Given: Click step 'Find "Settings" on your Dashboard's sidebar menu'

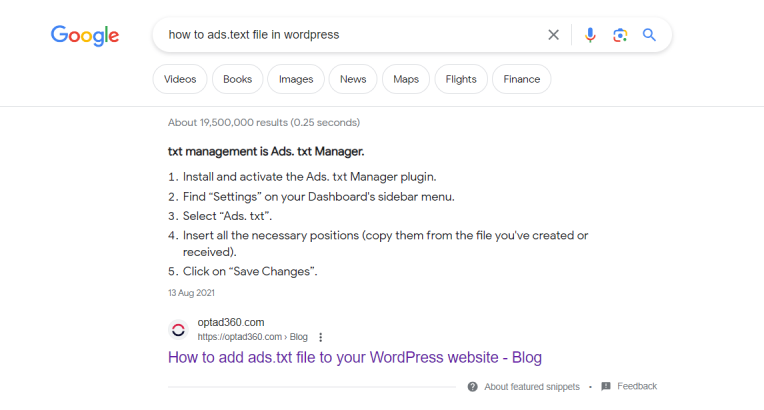Looking at the screenshot, I should coord(319,197).
